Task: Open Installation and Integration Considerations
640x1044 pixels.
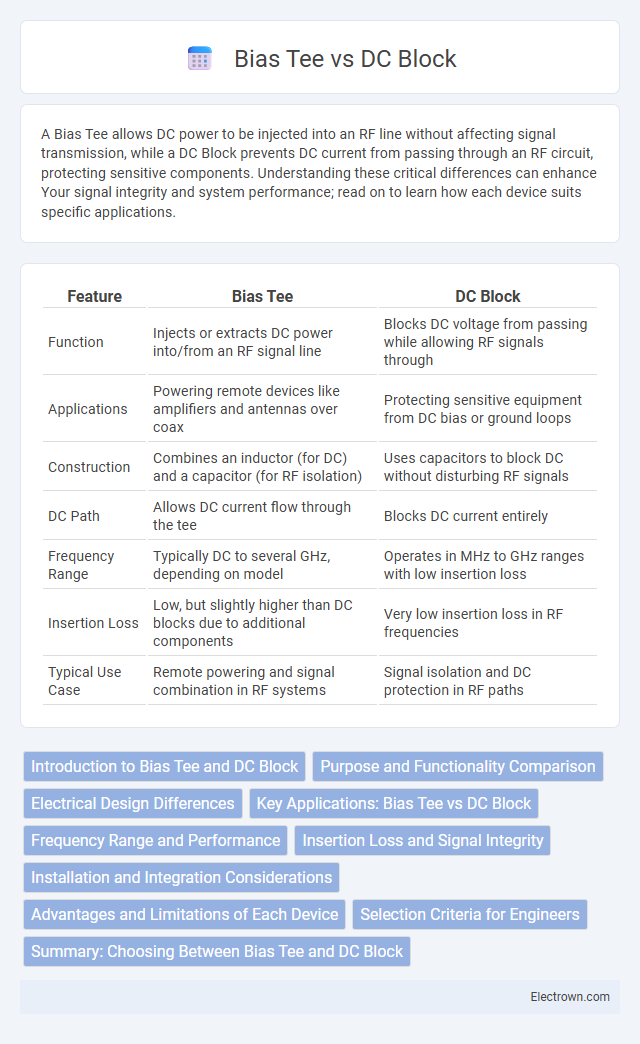Action: point(181,878)
